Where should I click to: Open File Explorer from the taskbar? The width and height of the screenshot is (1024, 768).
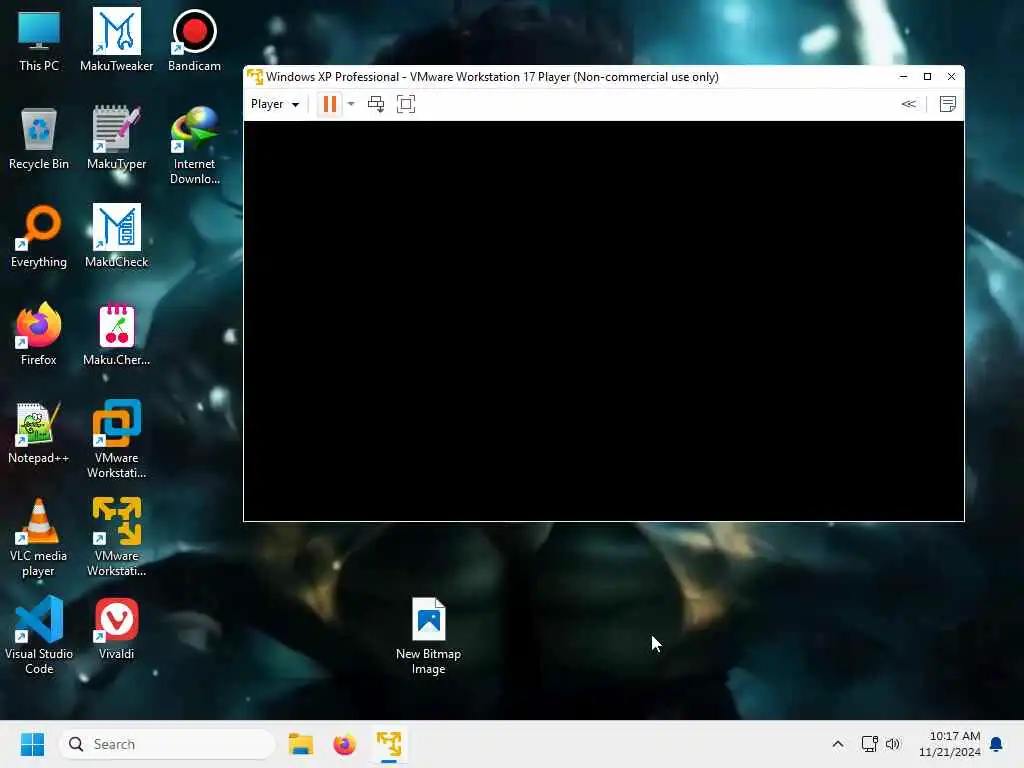coord(300,744)
